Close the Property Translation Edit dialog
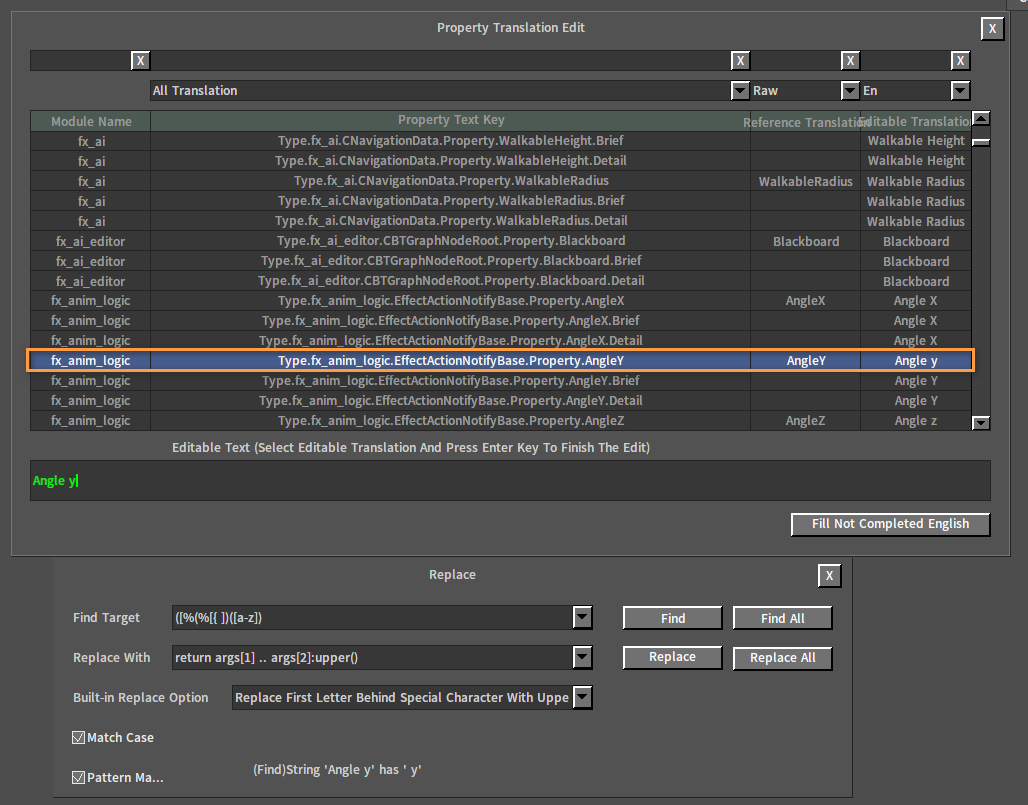The width and height of the screenshot is (1028, 805). [x=993, y=28]
